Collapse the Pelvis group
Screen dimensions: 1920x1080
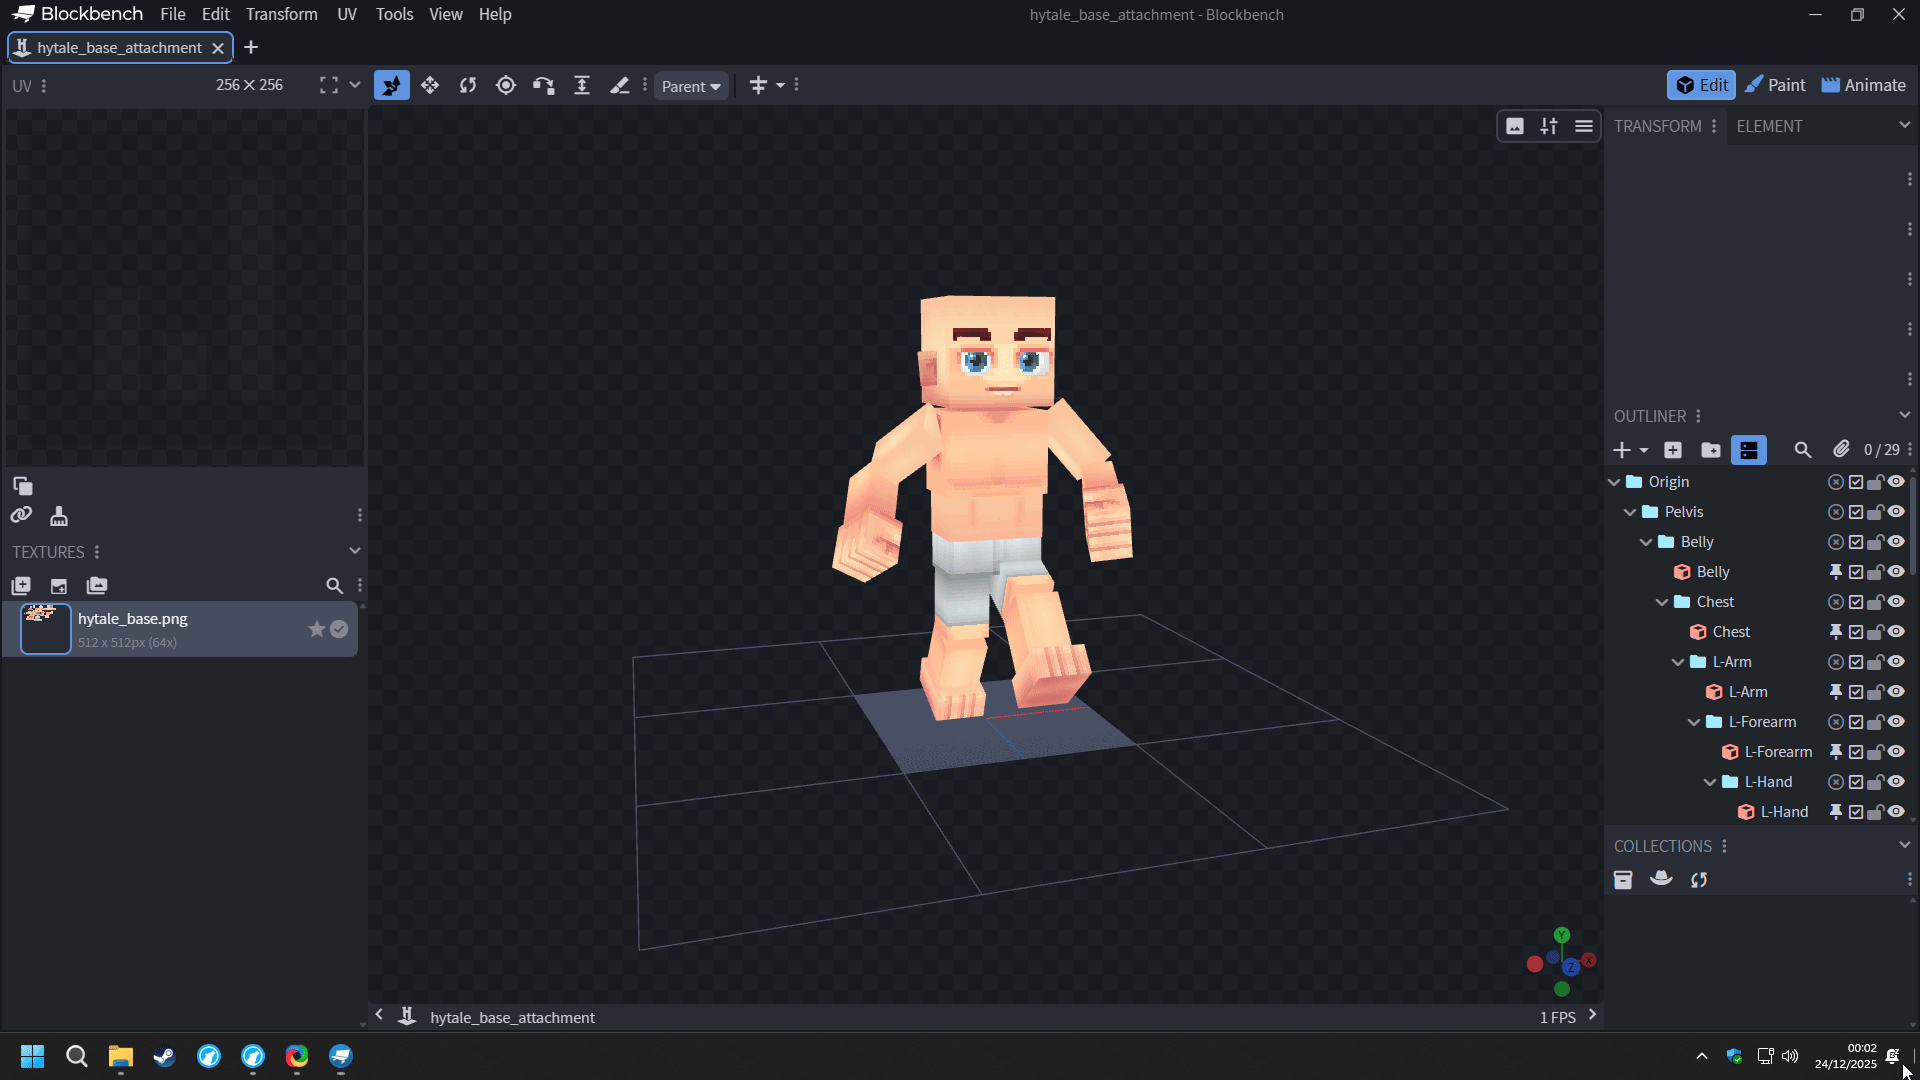pyautogui.click(x=1630, y=512)
